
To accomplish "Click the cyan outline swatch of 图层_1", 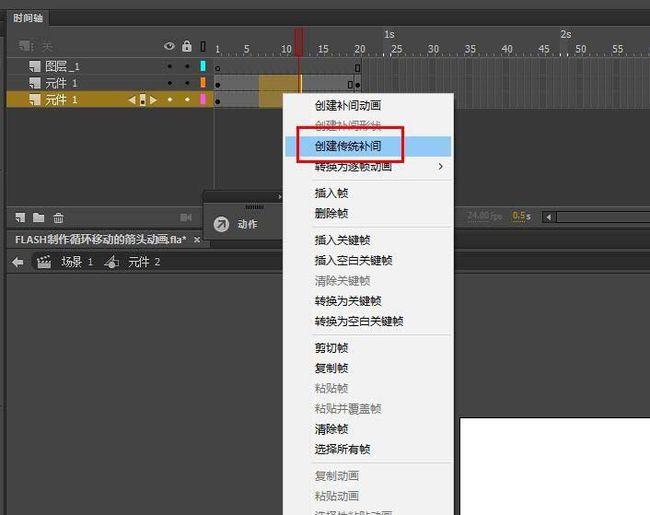I will 203,66.
